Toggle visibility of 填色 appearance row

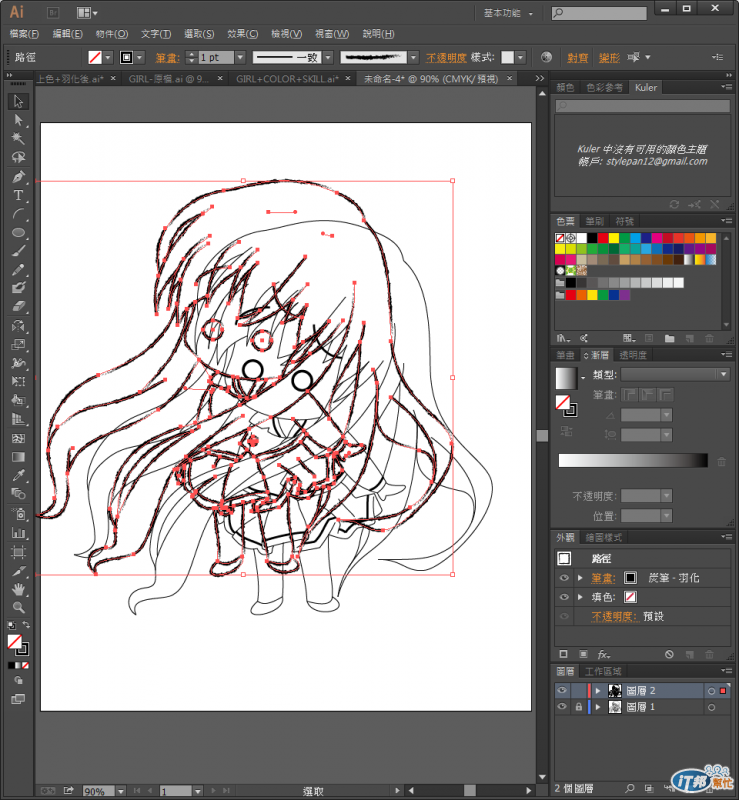click(564, 597)
